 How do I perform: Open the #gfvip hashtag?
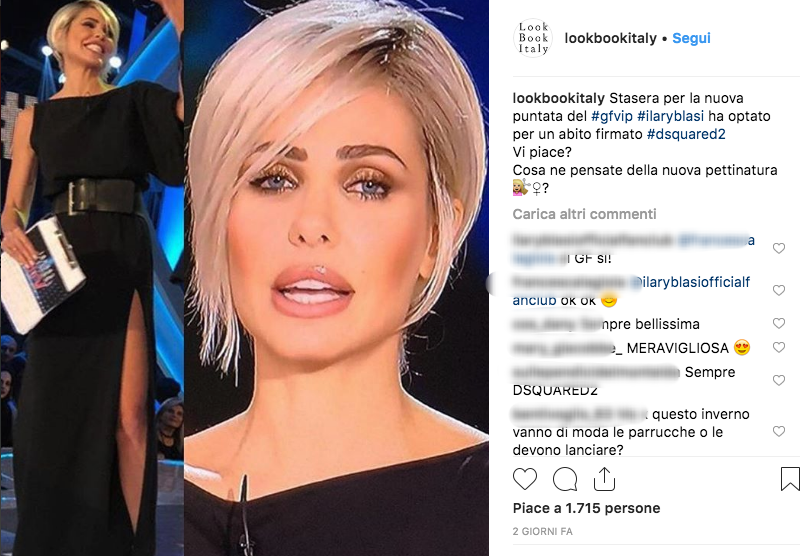pyautogui.click(x=611, y=117)
